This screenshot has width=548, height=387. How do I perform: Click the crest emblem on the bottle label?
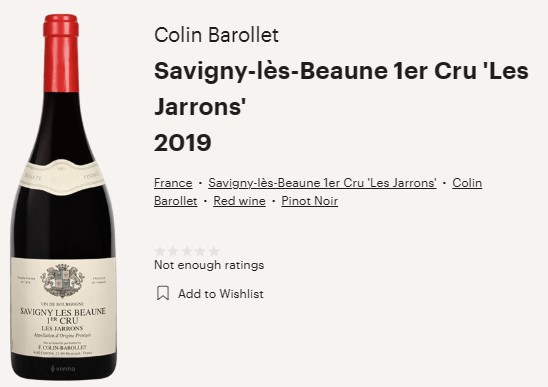(x=62, y=281)
